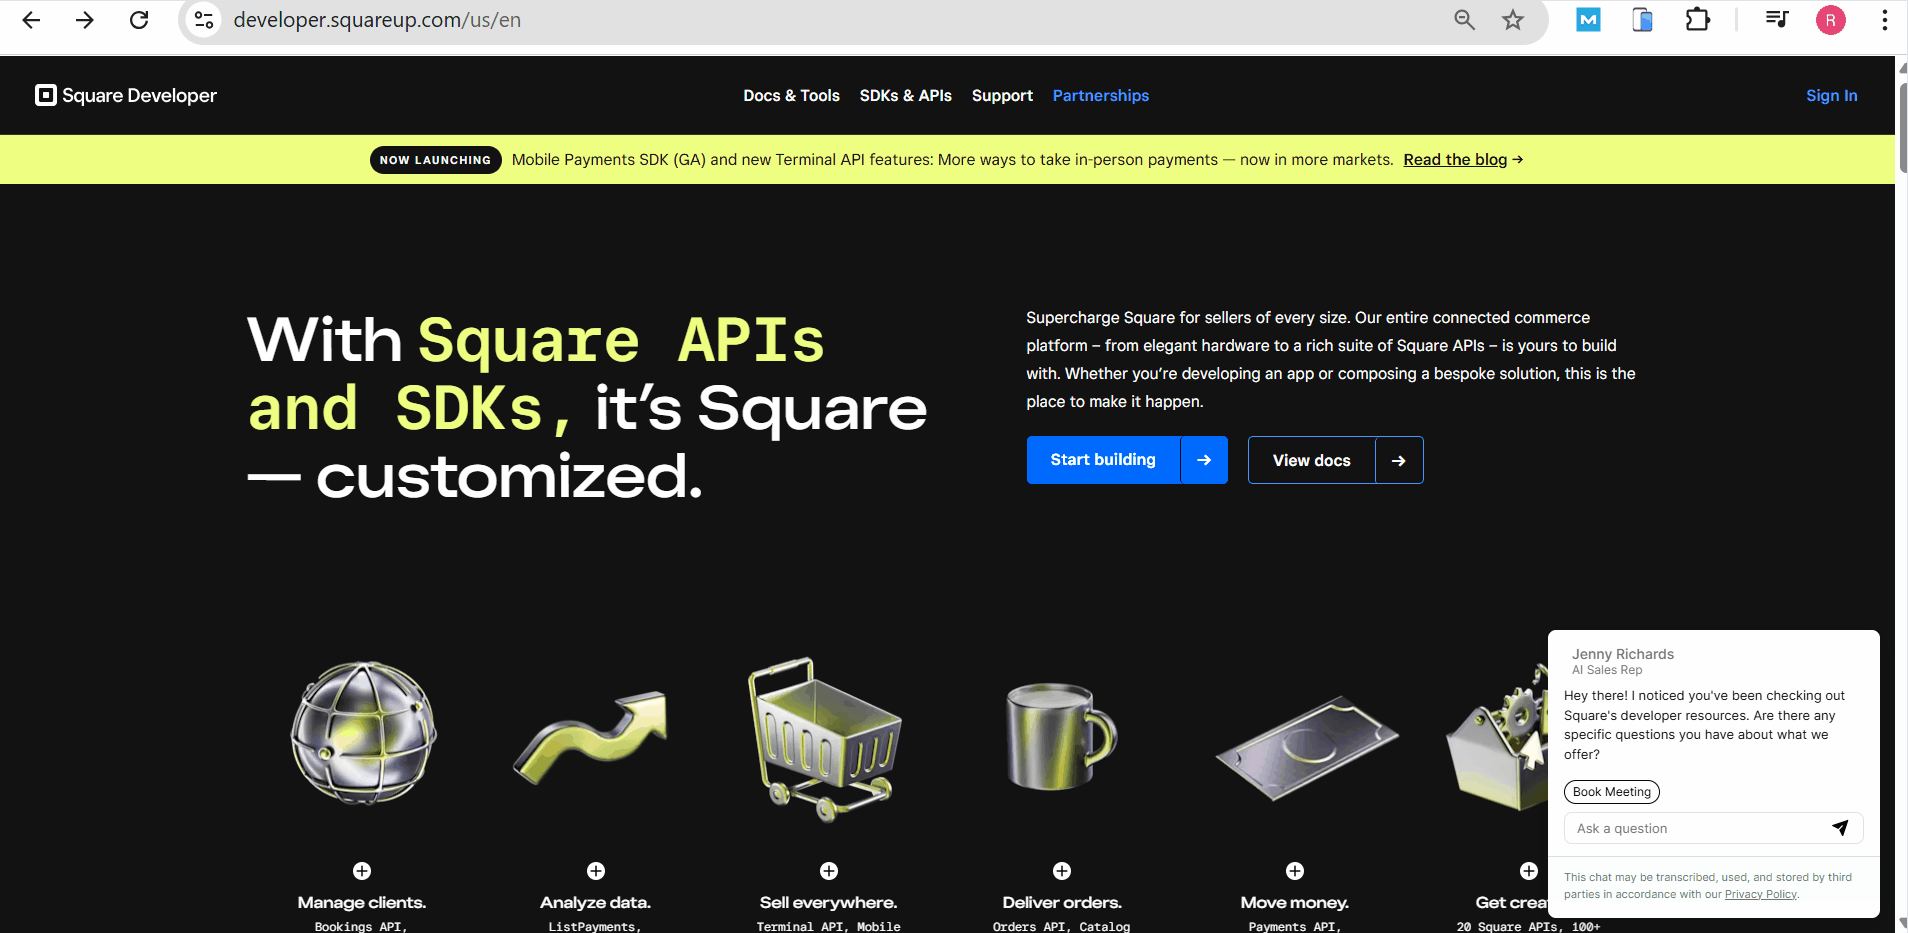This screenshot has height=933, width=1908.
Task: Click the browser address bar URL
Action: (377, 20)
